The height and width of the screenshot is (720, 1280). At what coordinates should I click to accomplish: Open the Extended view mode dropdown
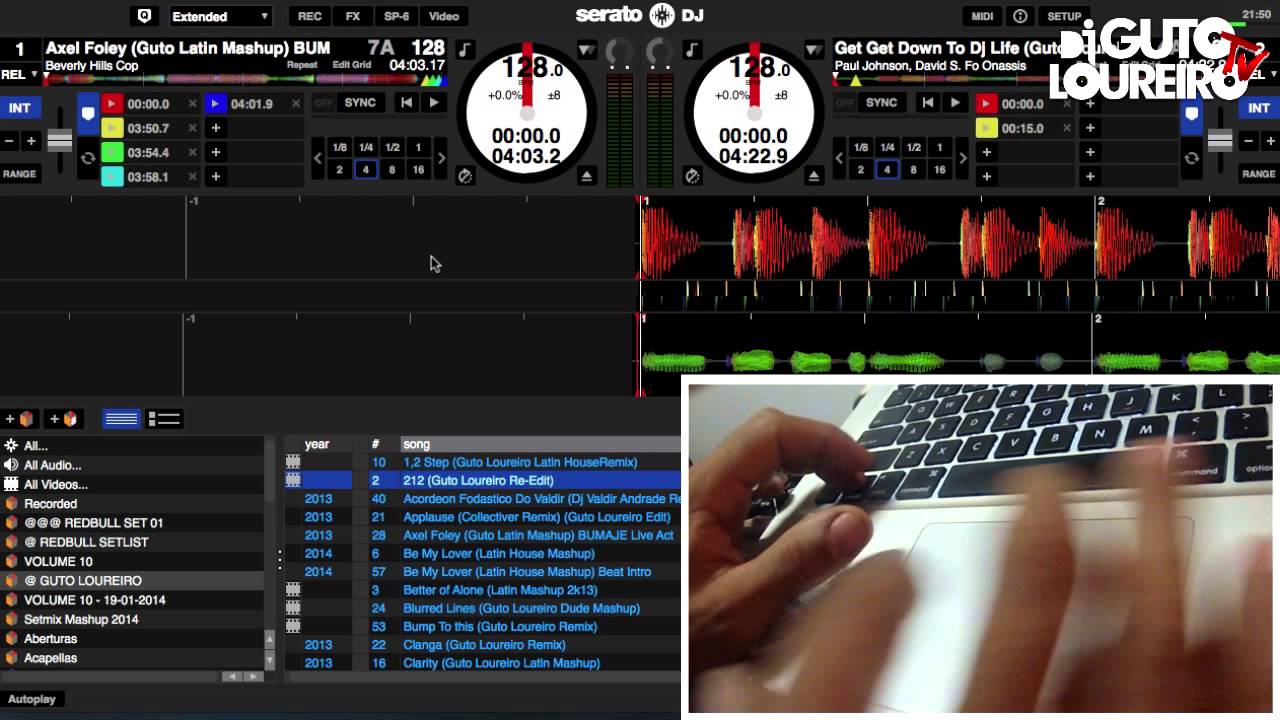coord(220,16)
